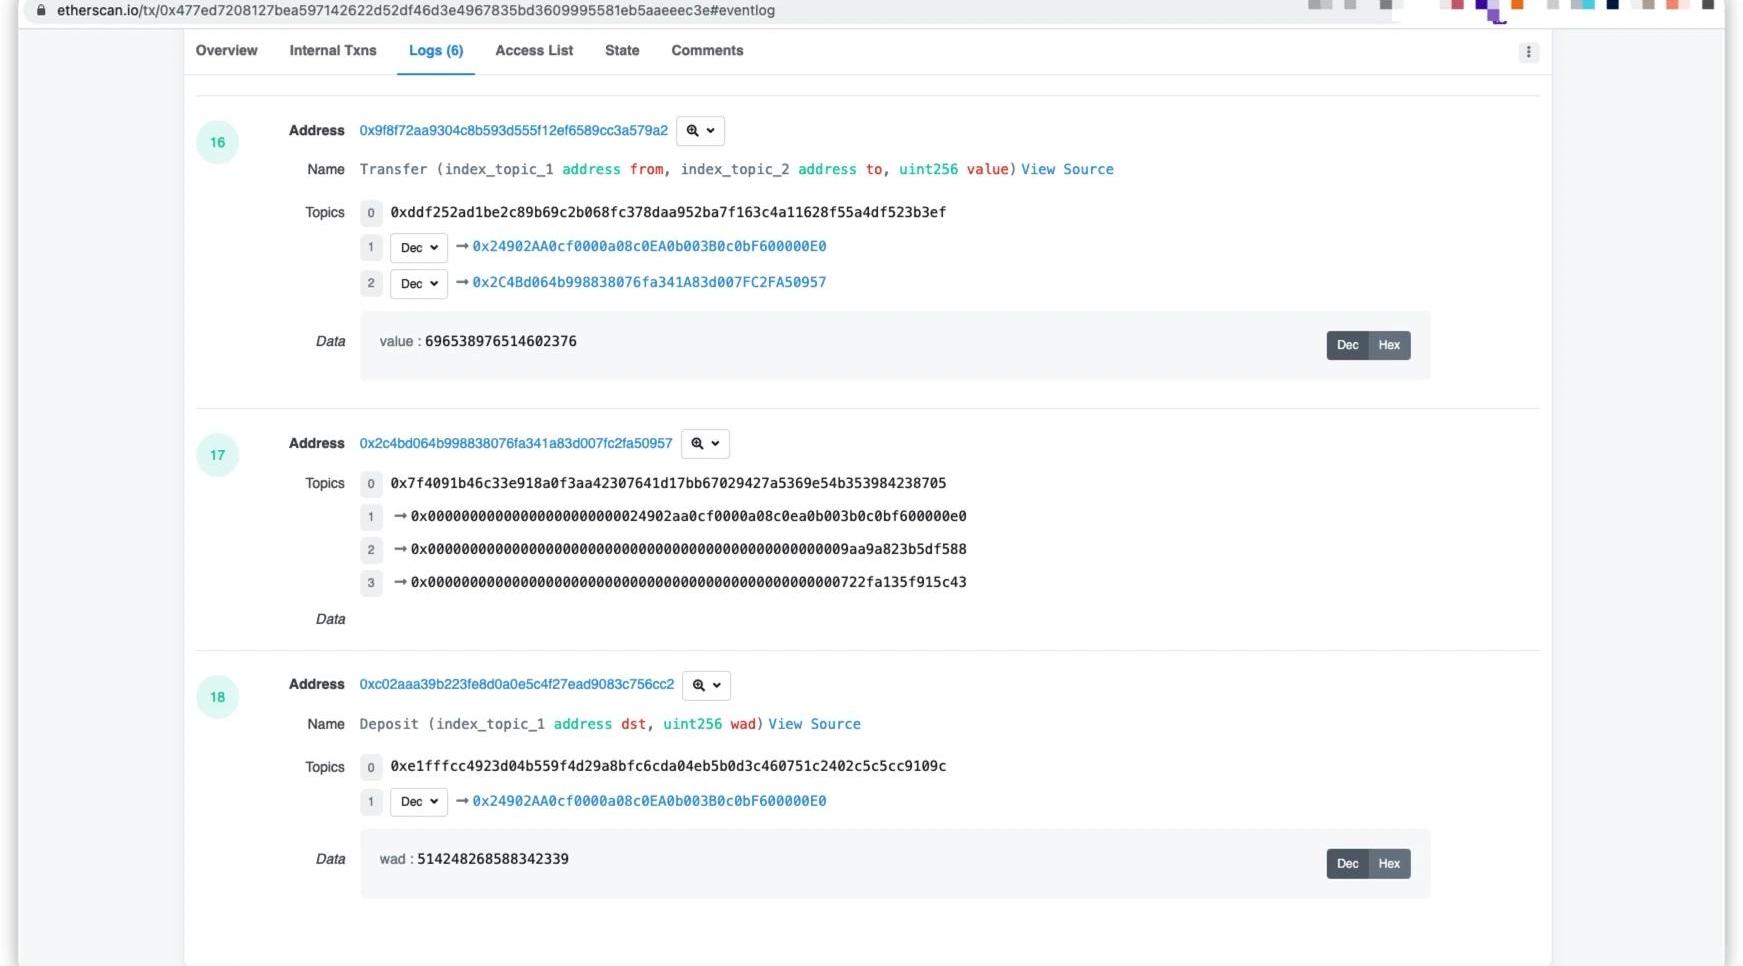Switch to the Internal Txns tab
This screenshot has height=966, width=1743.
click(333, 50)
